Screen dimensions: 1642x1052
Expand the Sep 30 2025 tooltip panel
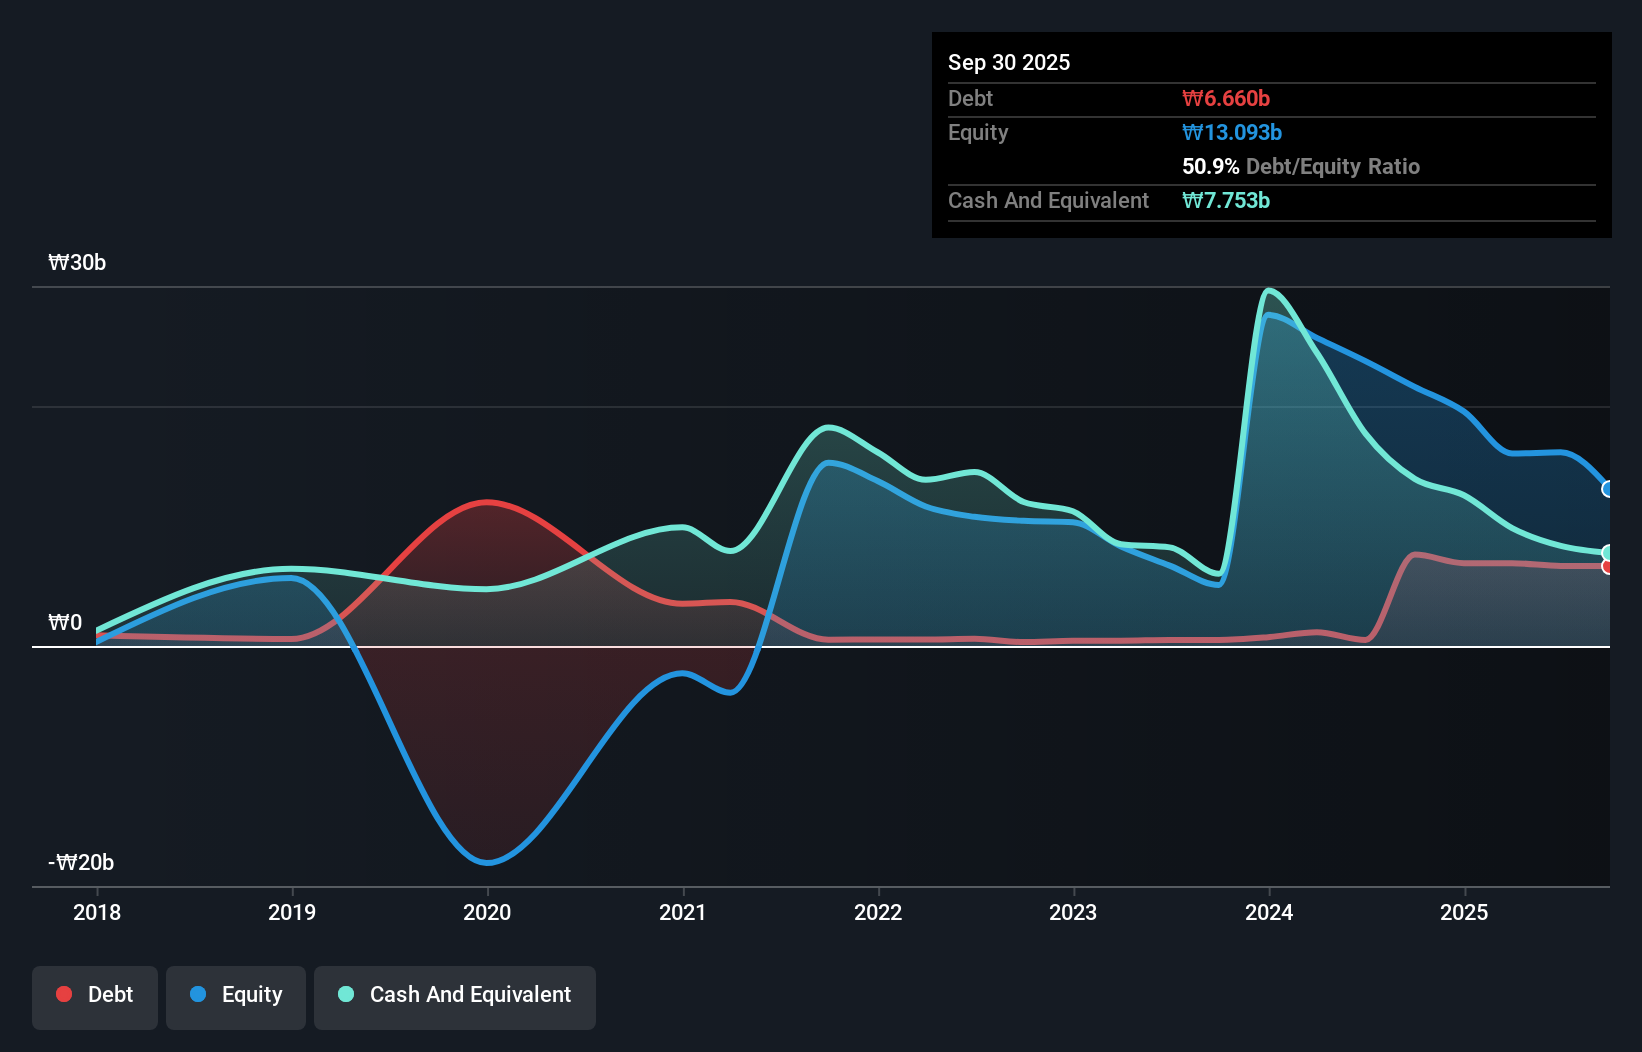(1009, 62)
